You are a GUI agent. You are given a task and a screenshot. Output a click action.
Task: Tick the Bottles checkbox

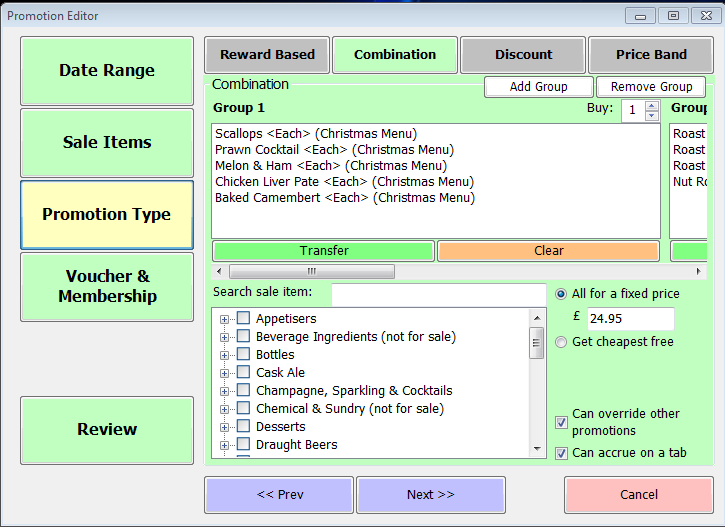click(x=243, y=354)
